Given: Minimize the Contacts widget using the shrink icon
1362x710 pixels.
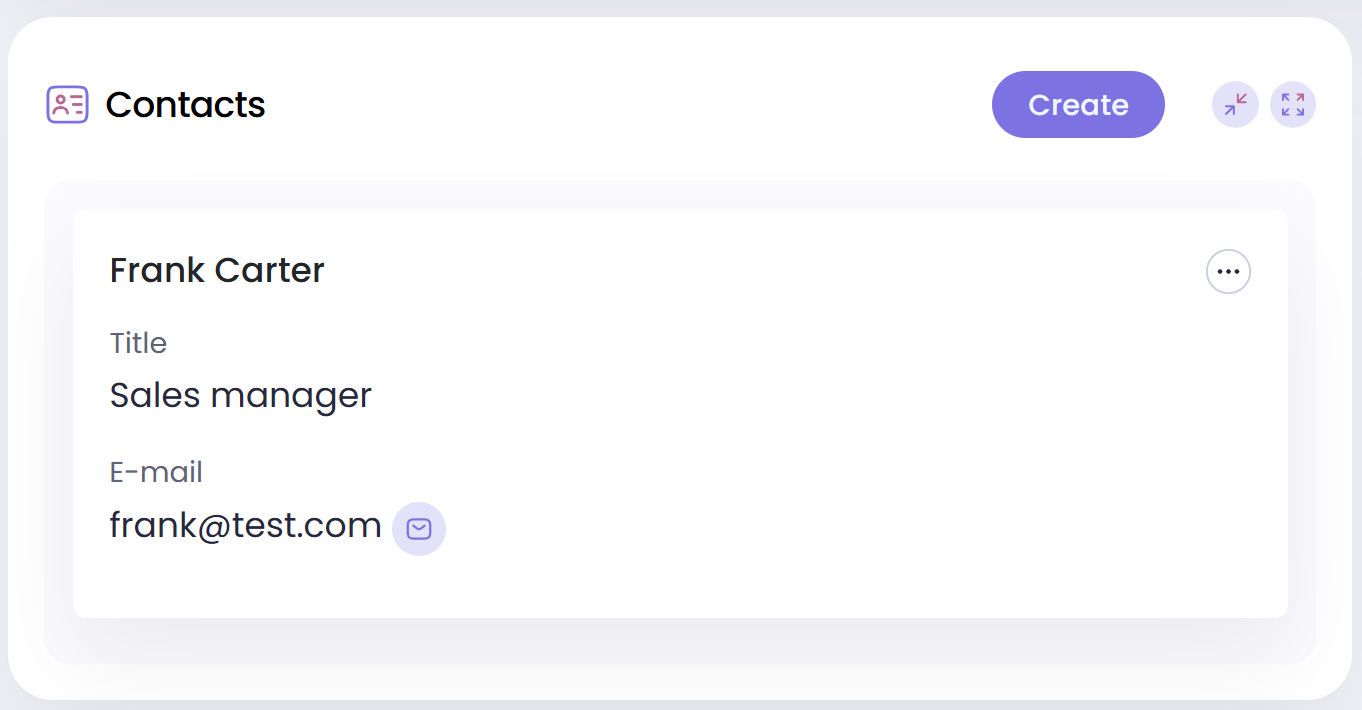Looking at the screenshot, I should 1235,105.
